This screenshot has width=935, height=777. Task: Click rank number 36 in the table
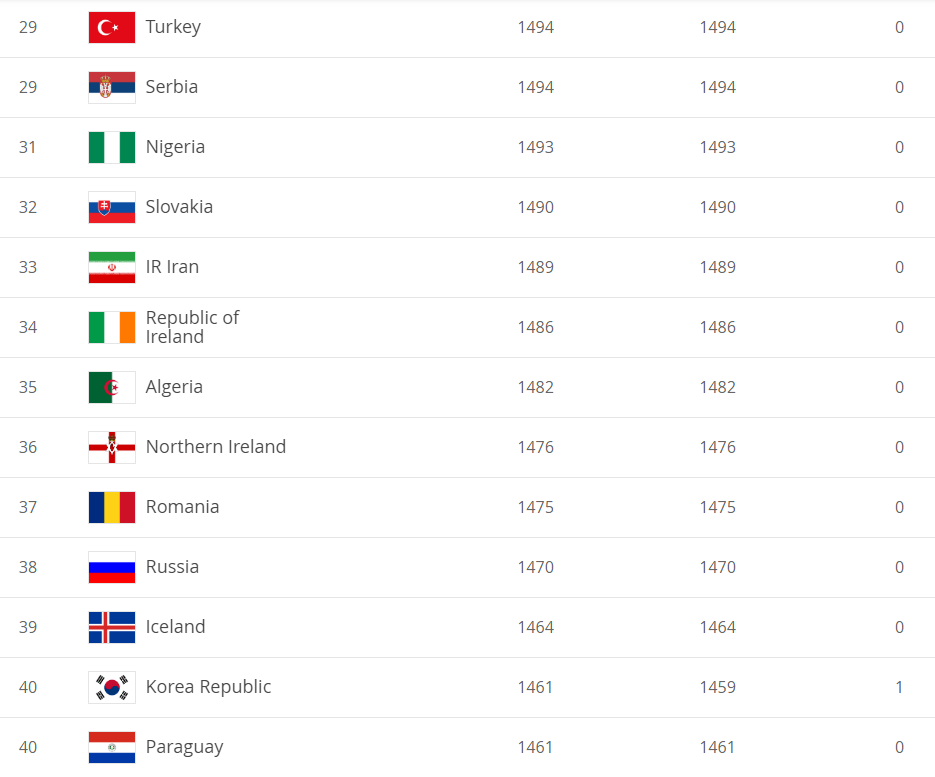(x=28, y=447)
